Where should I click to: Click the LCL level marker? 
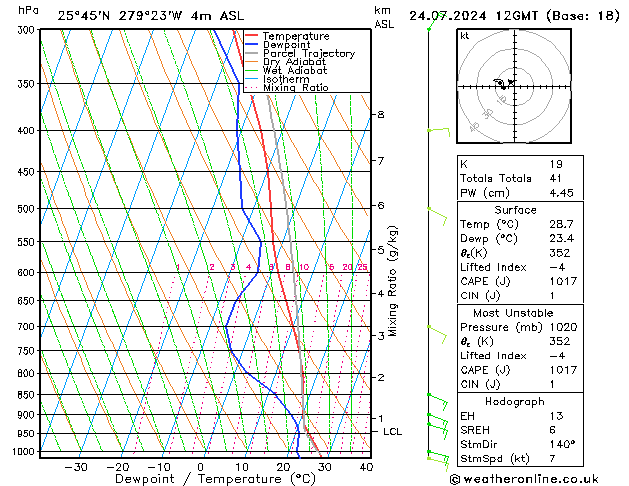393,431
